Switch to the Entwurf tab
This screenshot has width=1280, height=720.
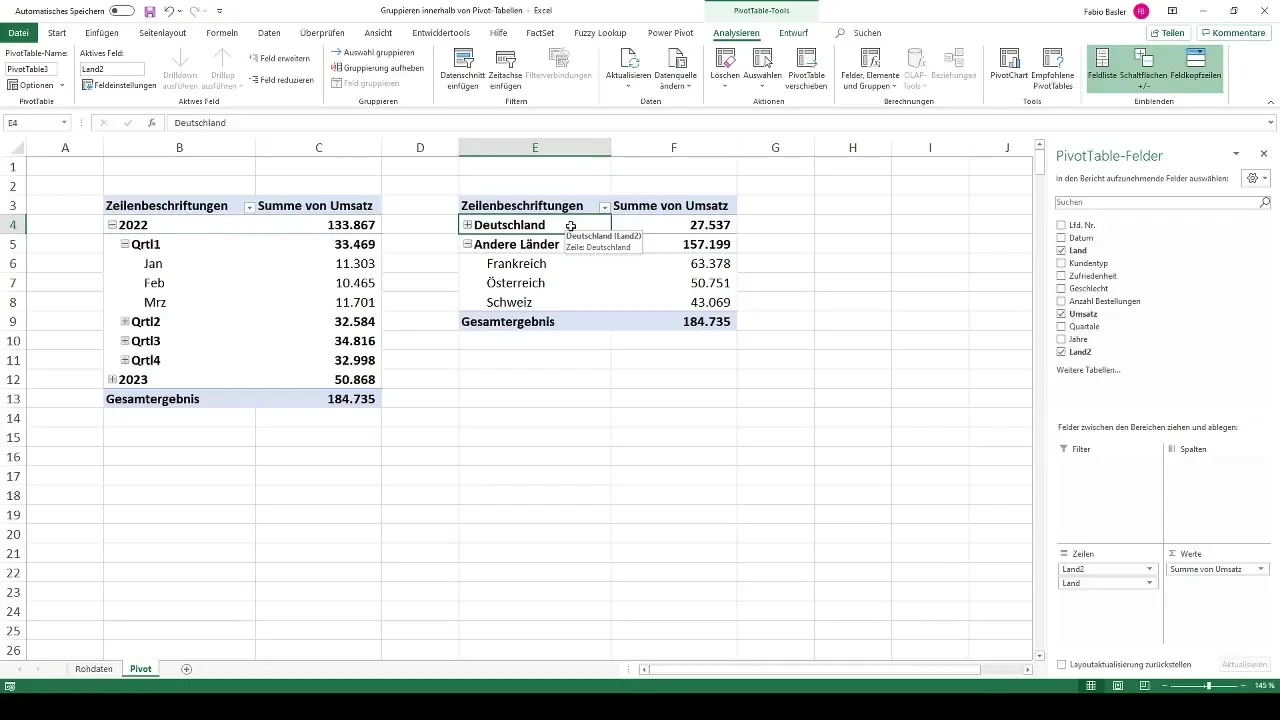(x=793, y=33)
